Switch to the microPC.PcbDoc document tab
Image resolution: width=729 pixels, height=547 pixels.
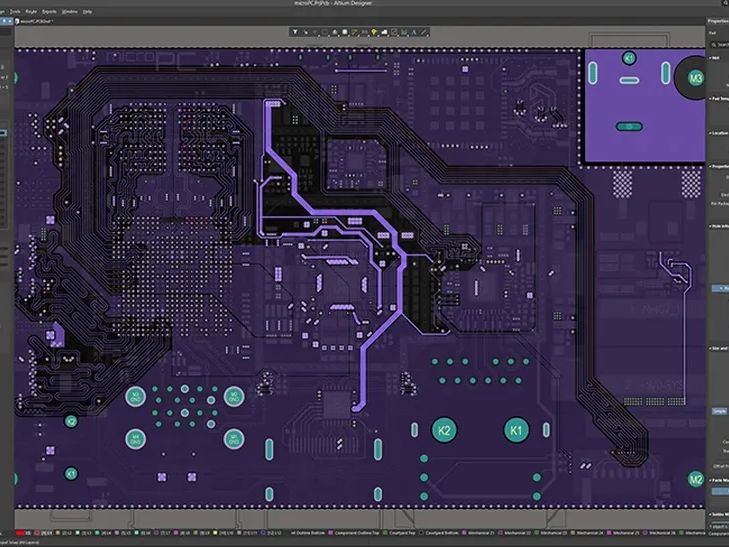click(36, 21)
